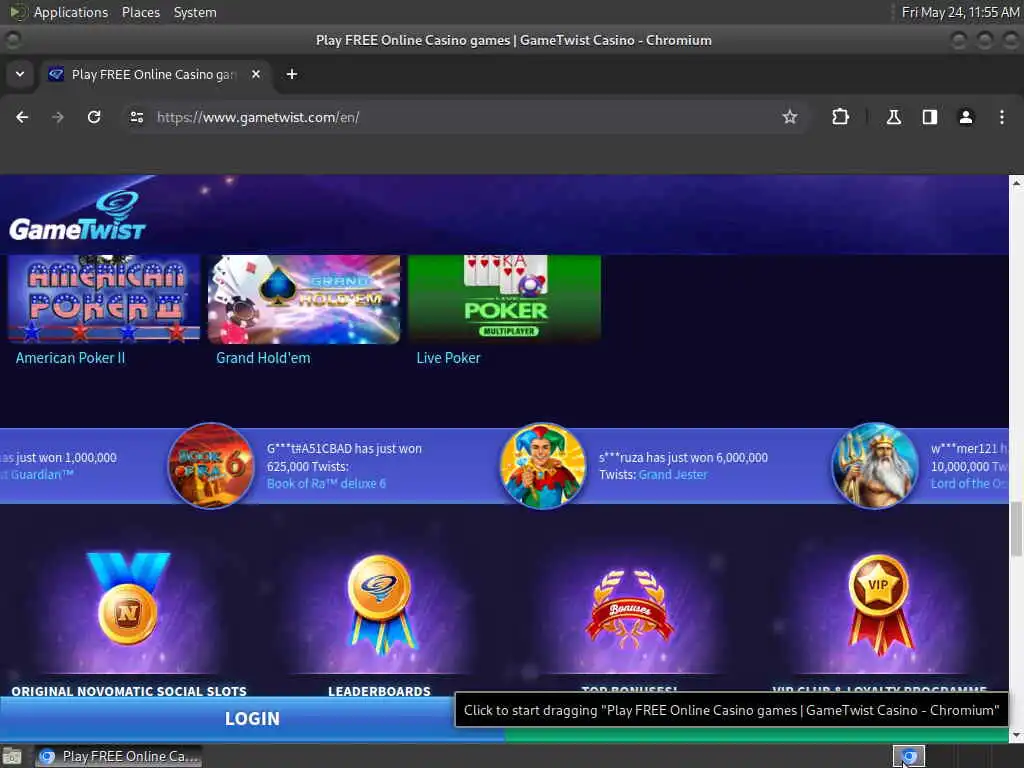This screenshot has height=768, width=1024.
Task: Open the Book of Ra deluxe 6 link
Action: (x=327, y=483)
